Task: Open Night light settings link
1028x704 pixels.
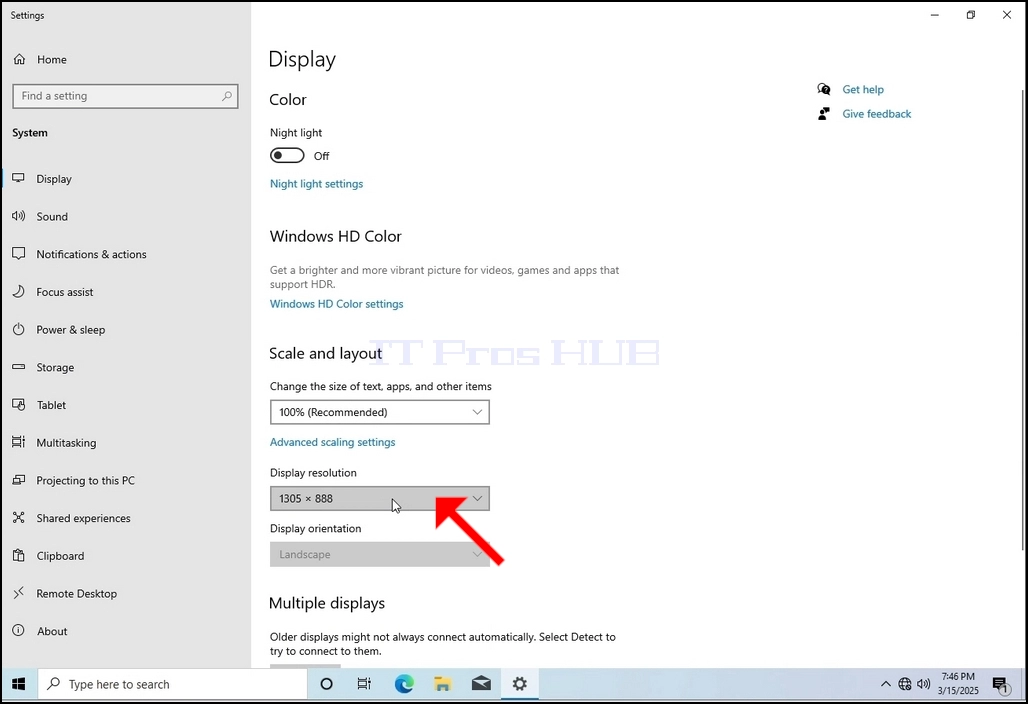Action: pyautogui.click(x=316, y=184)
